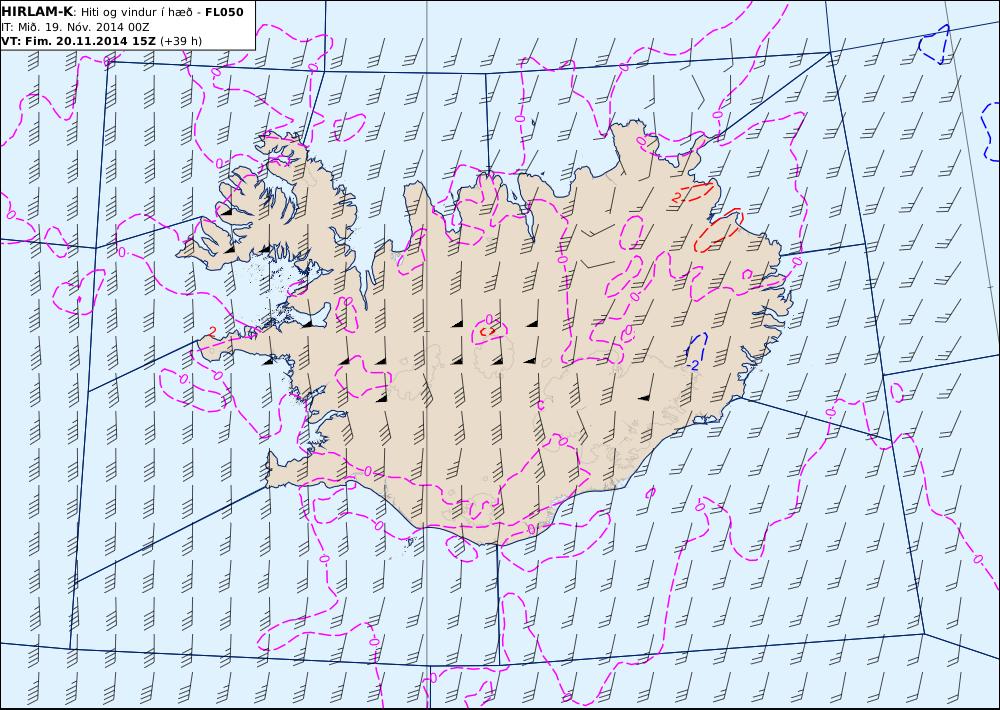Click the "VT: Fim. 20.11.2014 15Z" valid time
1000x710 pixels.
(x=78, y=41)
